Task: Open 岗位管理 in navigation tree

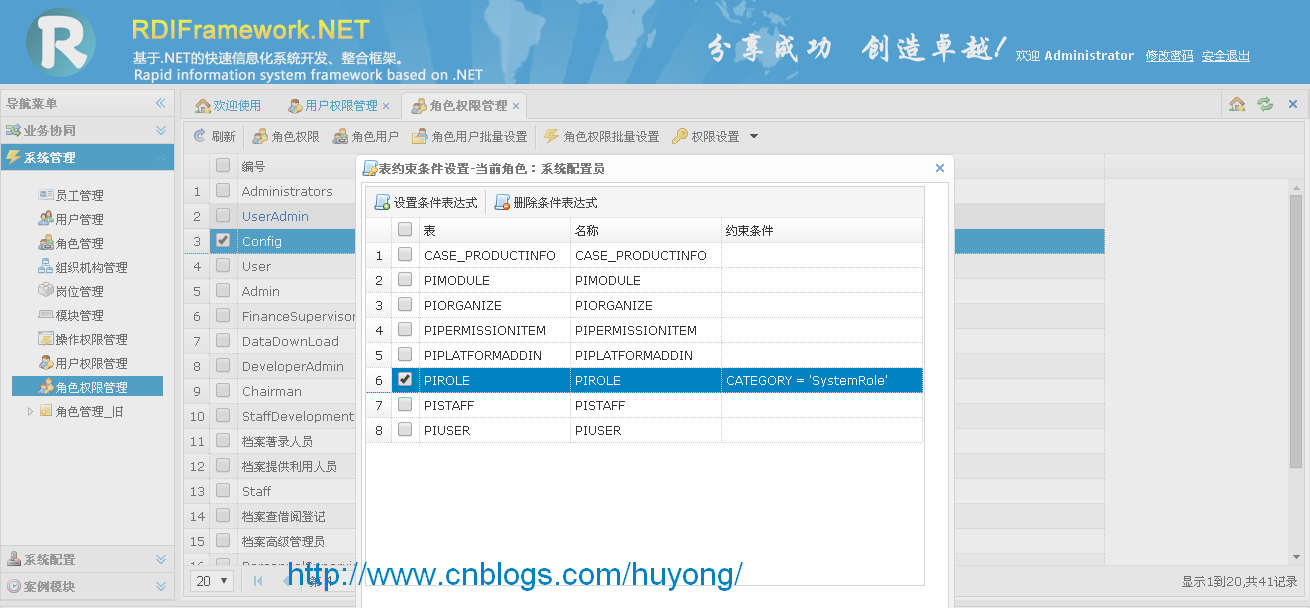Action: [x=71, y=291]
